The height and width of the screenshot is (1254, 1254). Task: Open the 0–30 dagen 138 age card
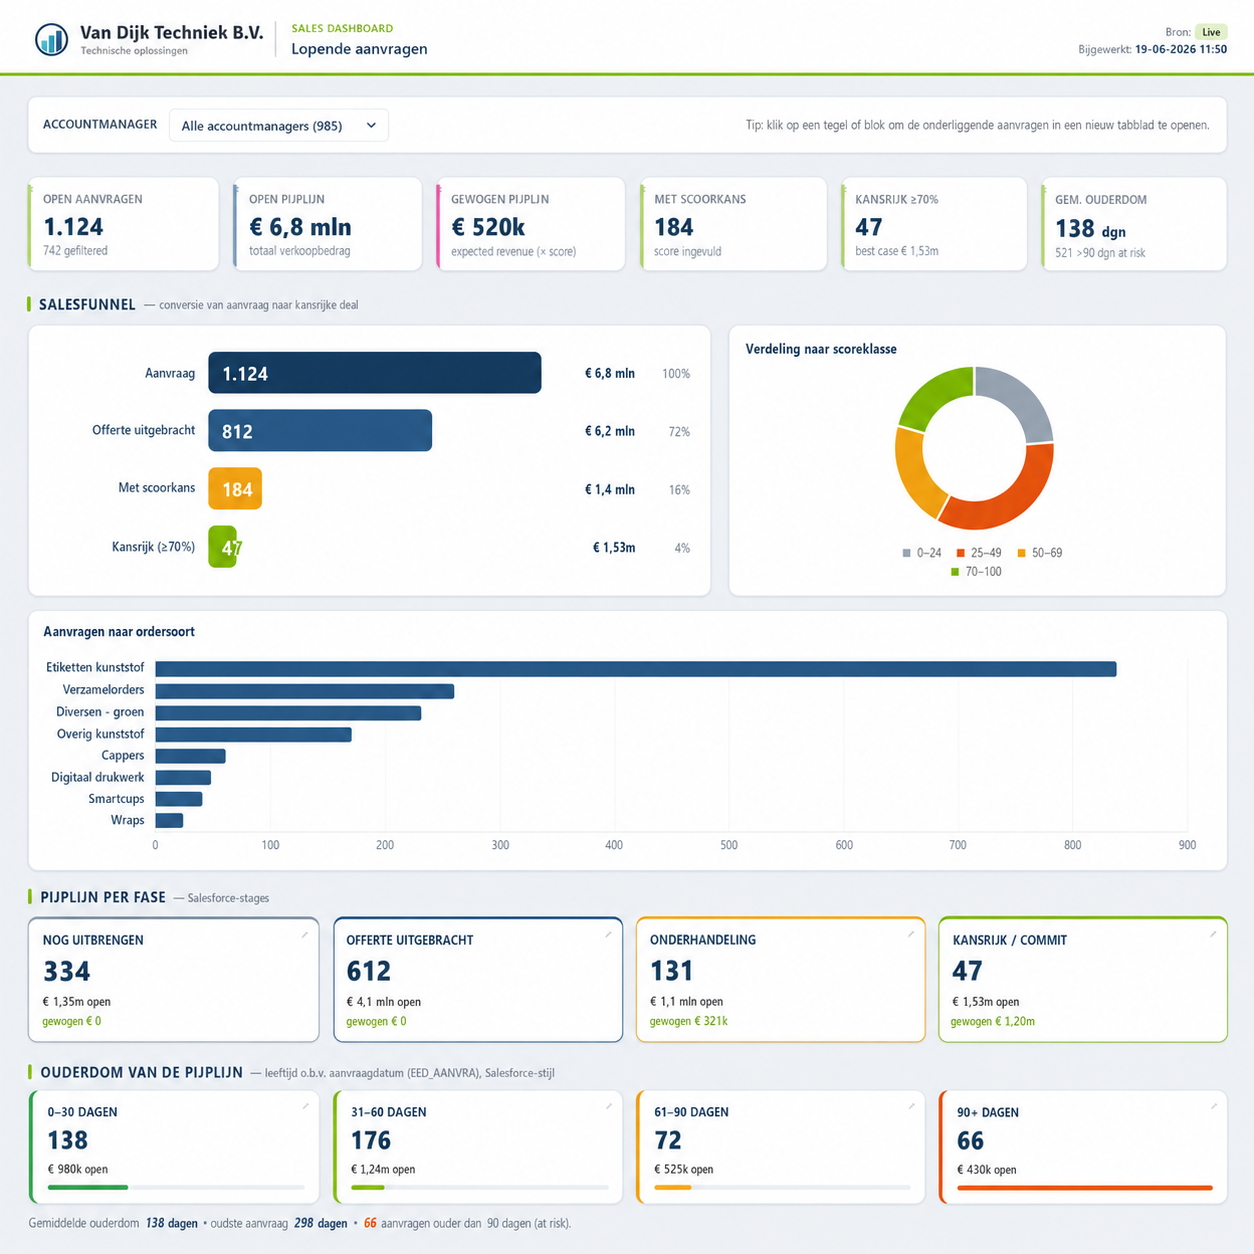pos(174,1147)
